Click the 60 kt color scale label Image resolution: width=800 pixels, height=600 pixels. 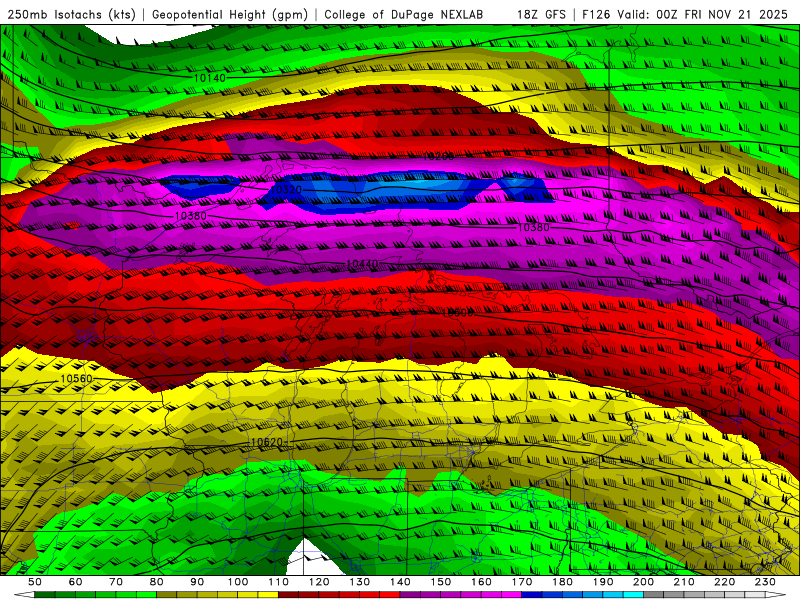pyautogui.click(x=75, y=582)
